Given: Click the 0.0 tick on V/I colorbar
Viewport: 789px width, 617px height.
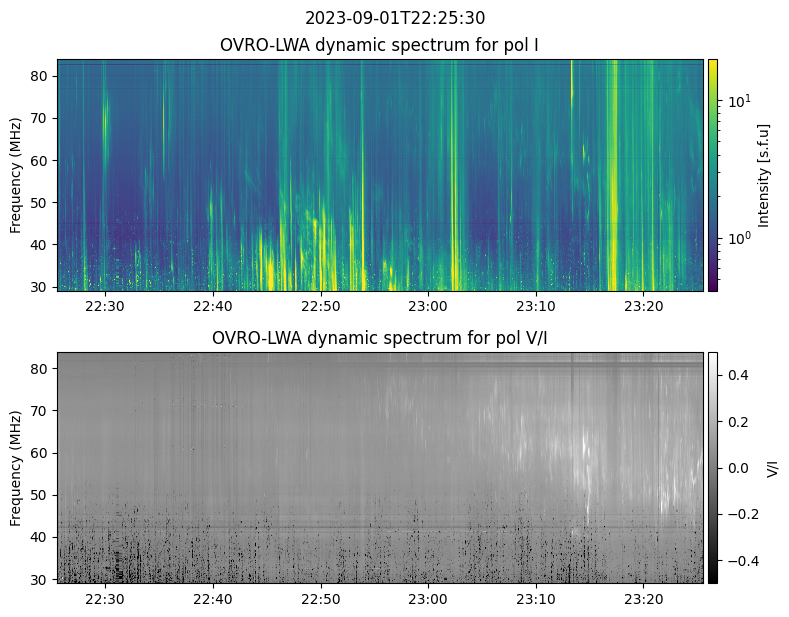Looking at the screenshot, I should (x=738, y=468).
